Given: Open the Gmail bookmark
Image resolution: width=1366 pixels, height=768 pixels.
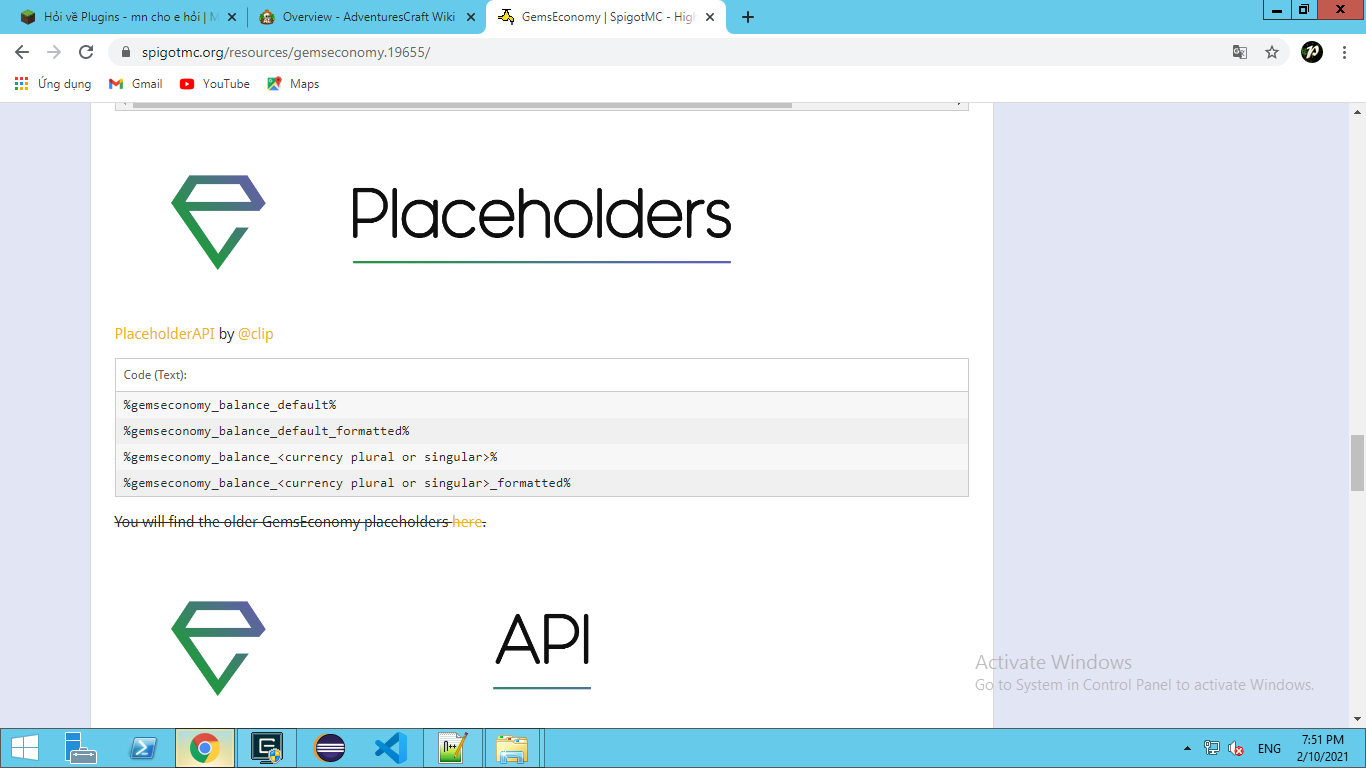Looking at the screenshot, I should [x=136, y=84].
